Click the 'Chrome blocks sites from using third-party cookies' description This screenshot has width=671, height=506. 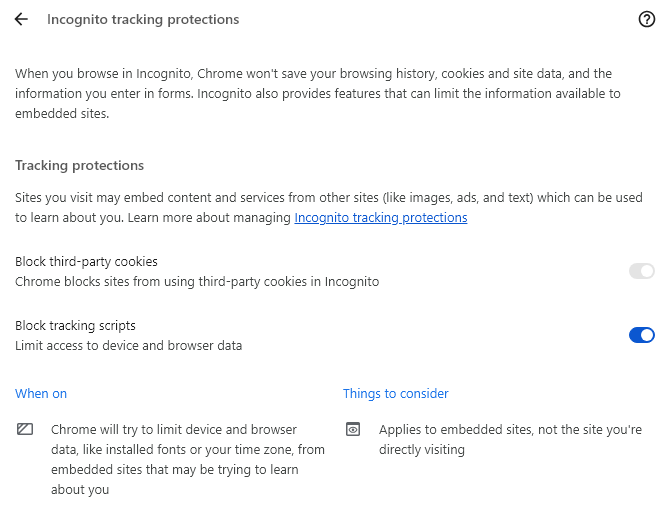(196, 281)
